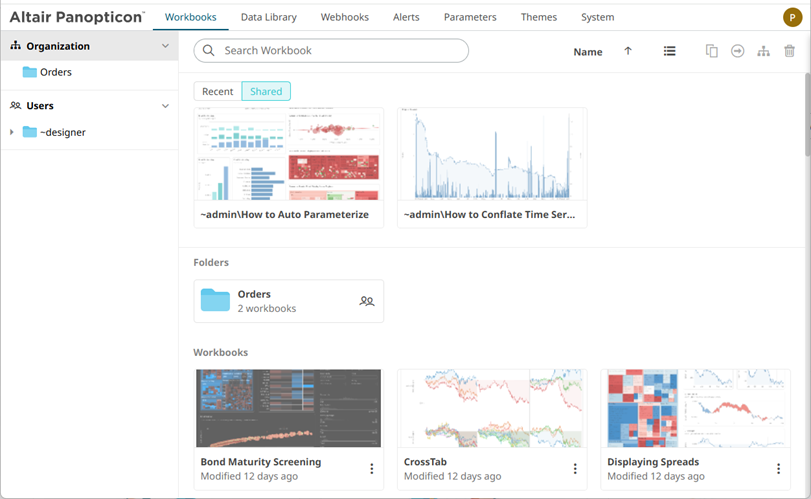Click the copy workbook icon in toolbar
This screenshot has height=499, width=811.
tap(712, 51)
